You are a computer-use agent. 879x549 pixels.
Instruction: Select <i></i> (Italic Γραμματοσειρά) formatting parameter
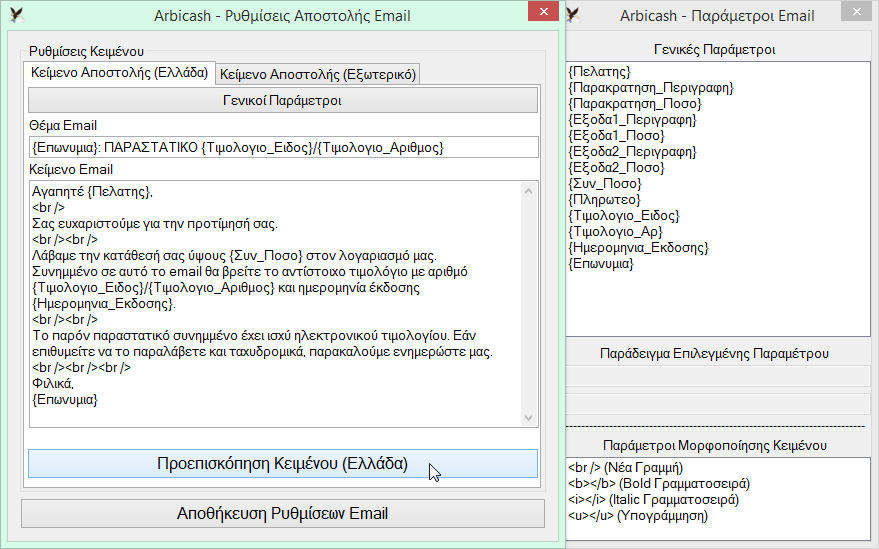pos(653,500)
